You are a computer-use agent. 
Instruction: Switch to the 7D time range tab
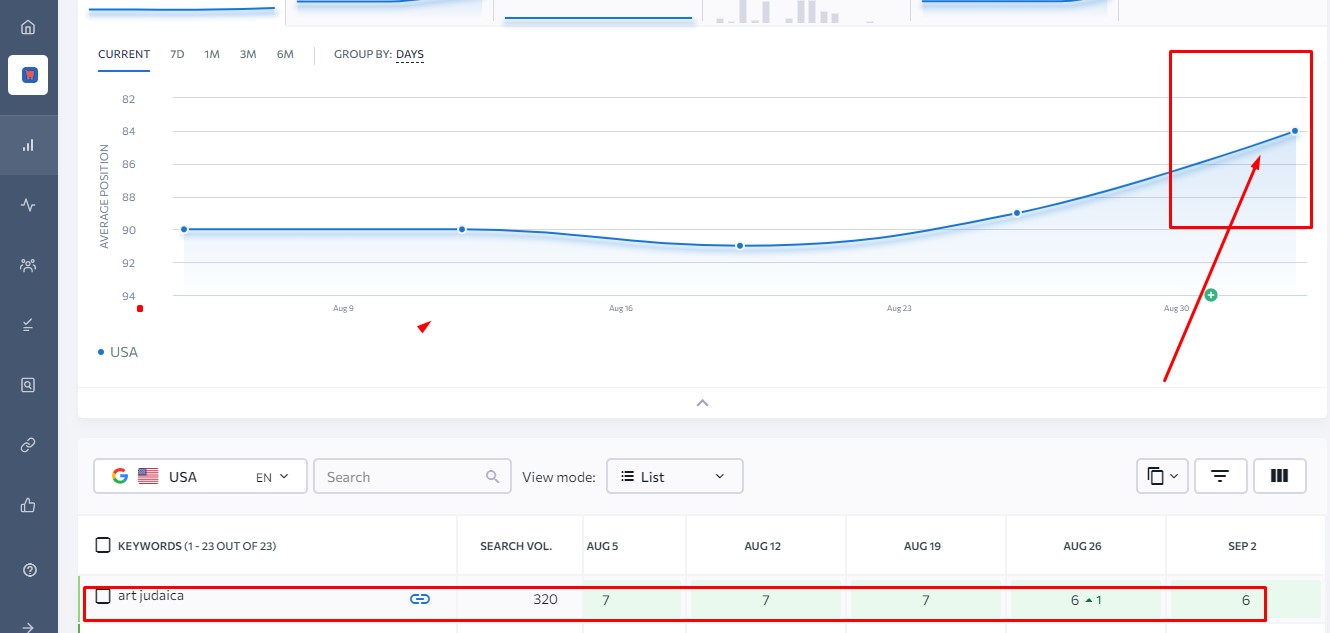click(x=176, y=54)
